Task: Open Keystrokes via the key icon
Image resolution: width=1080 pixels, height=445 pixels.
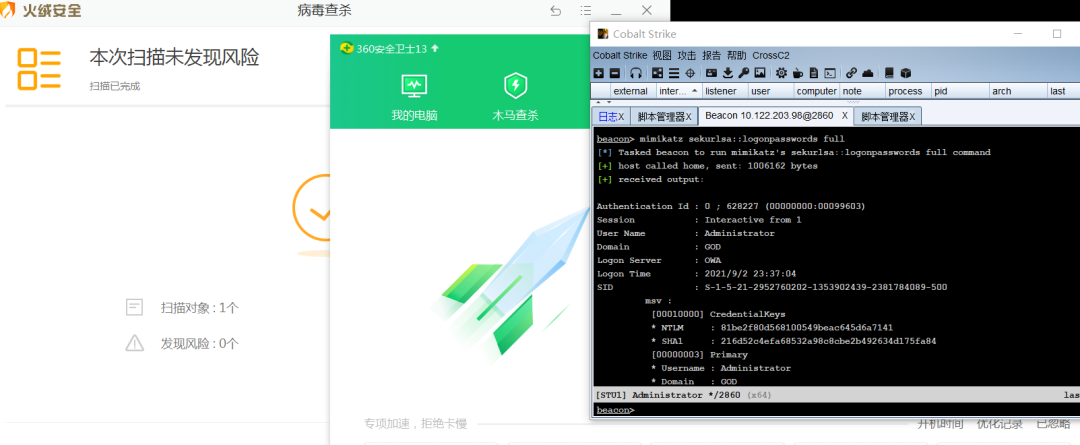Action: (744, 72)
